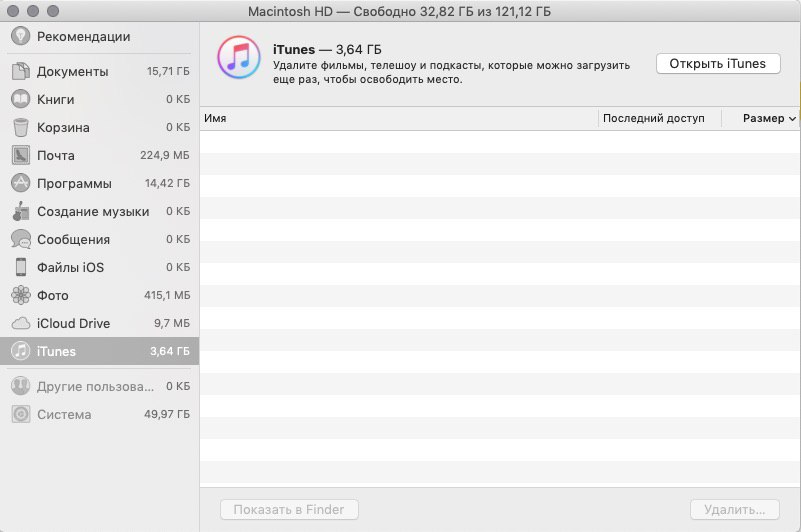801x532 pixels.
Task: Click the large iTunes logo in header
Action: (x=239, y=57)
